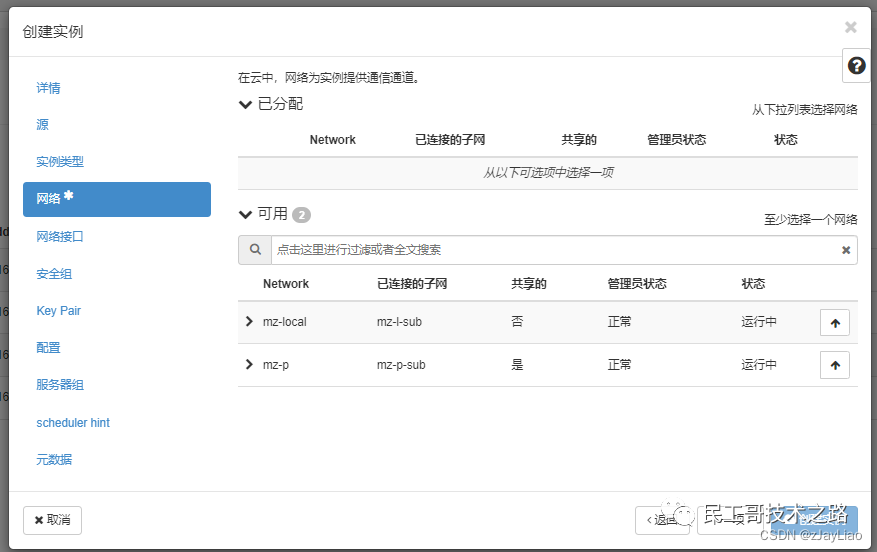Collapse the 已分配 section
877x552 pixels.
(x=245, y=105)
